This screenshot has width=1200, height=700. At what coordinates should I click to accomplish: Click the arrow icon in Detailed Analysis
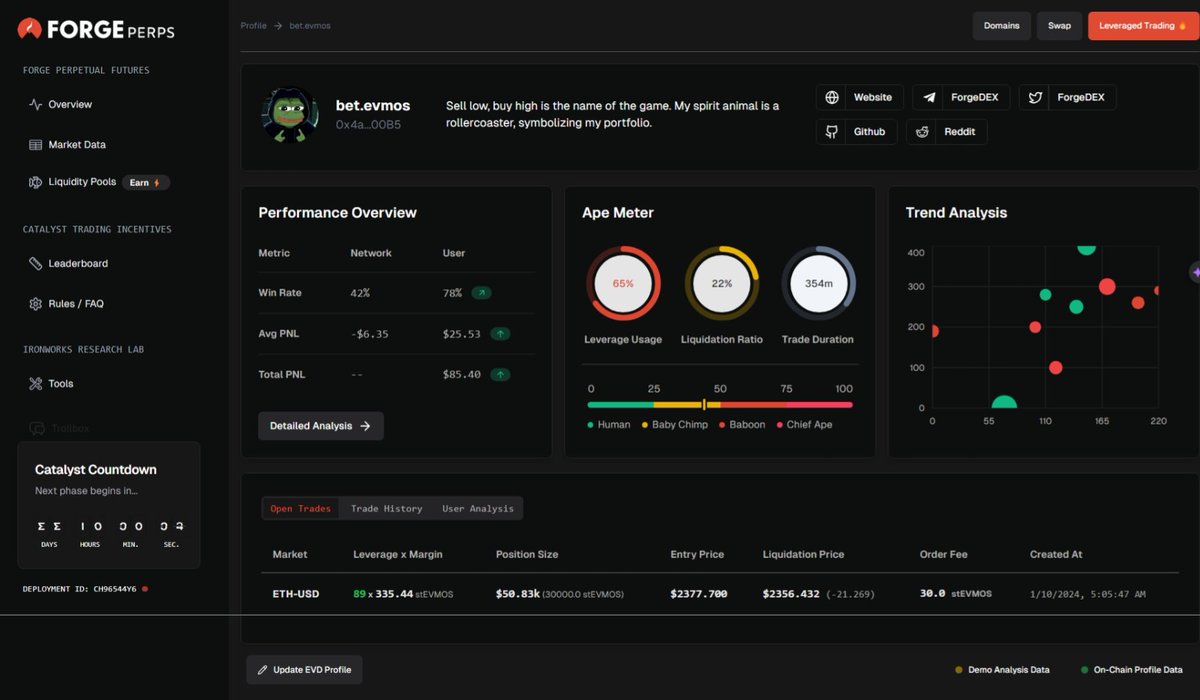365,426
